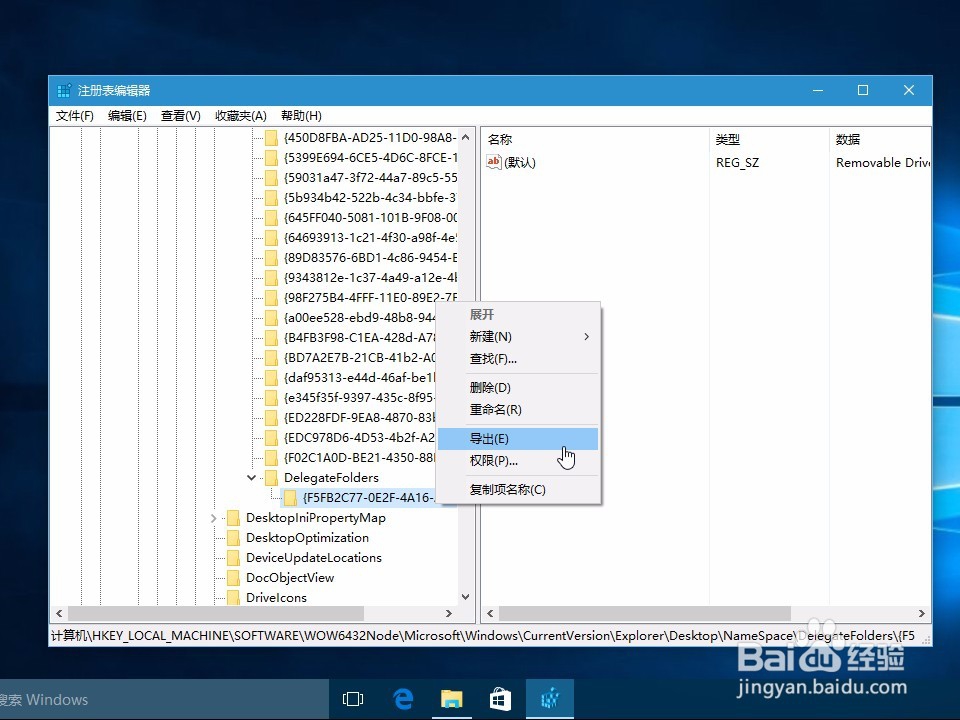The height and width of the screenshot is (720, 960).
Task: Click folder icon of {a00ee528-ebd9-48b8 key
Action: click(x=271, y=318)
